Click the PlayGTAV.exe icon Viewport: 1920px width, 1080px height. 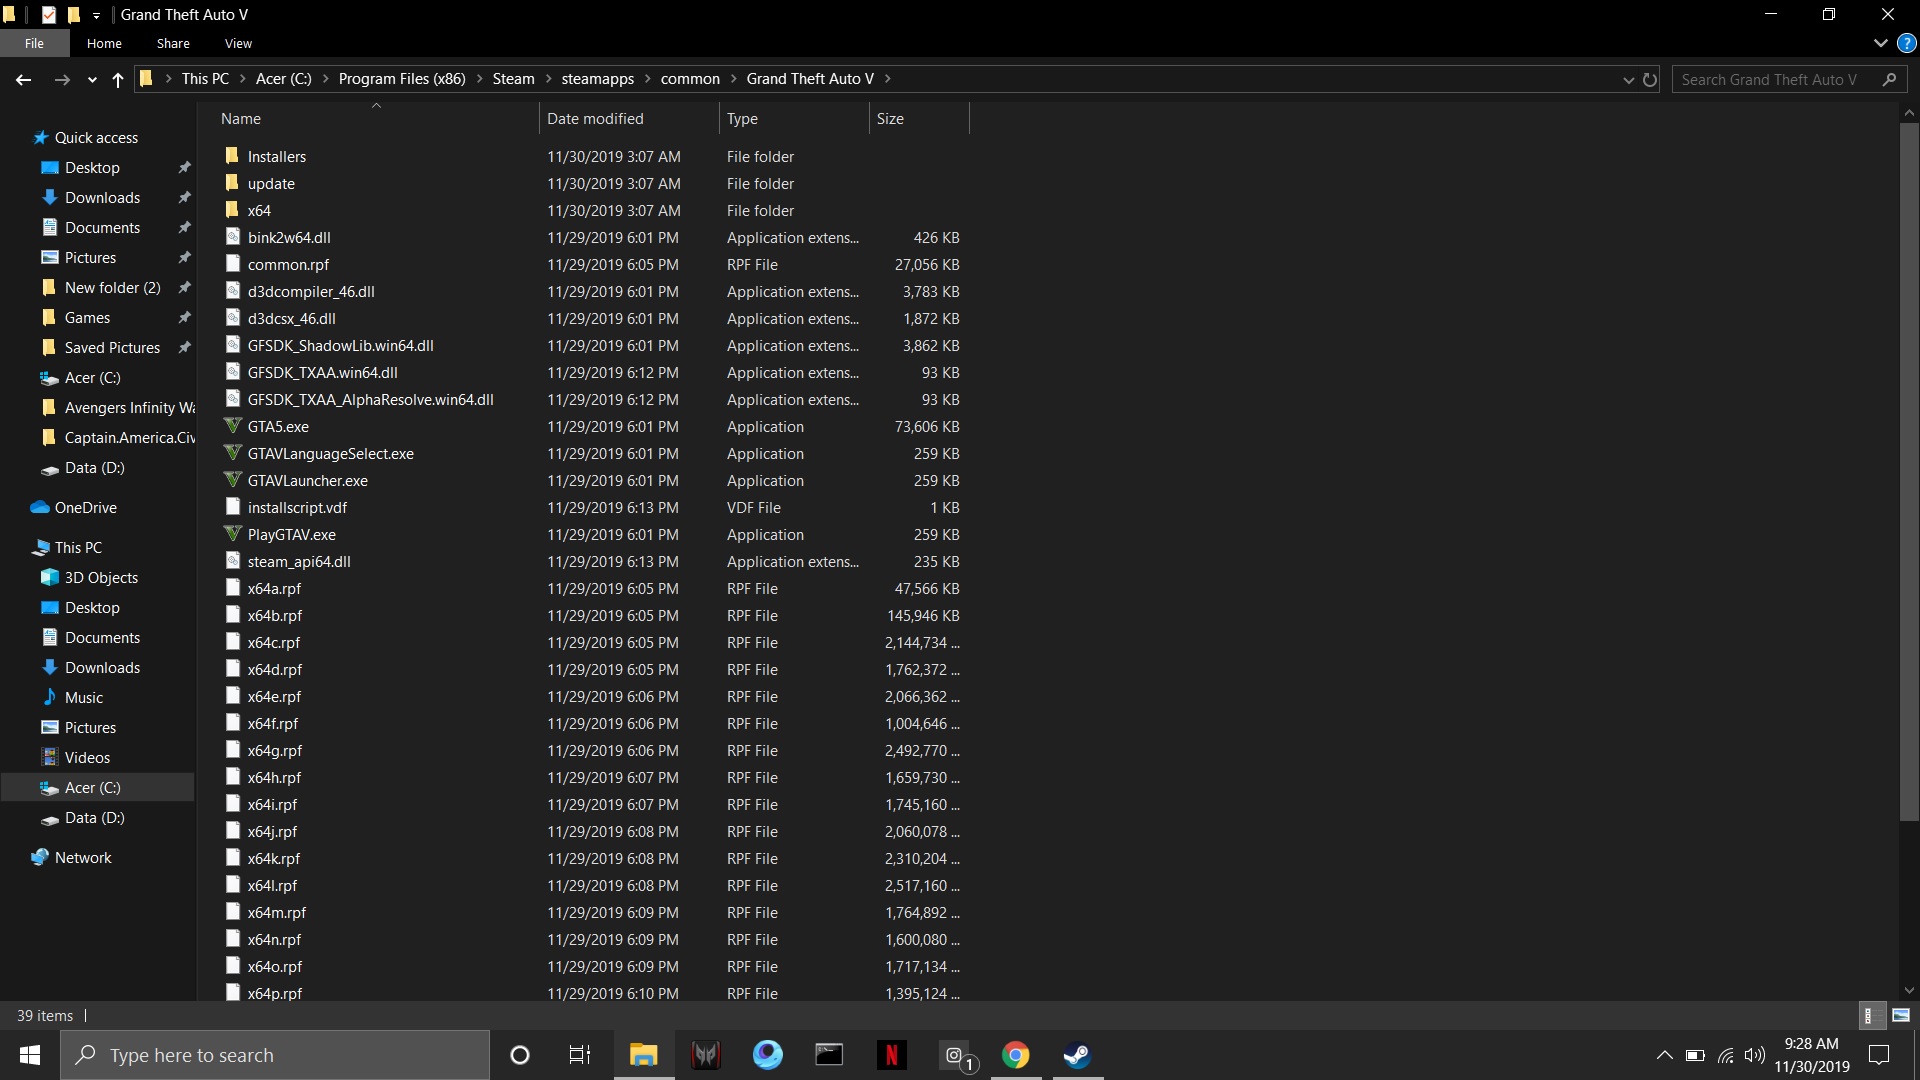232,534
